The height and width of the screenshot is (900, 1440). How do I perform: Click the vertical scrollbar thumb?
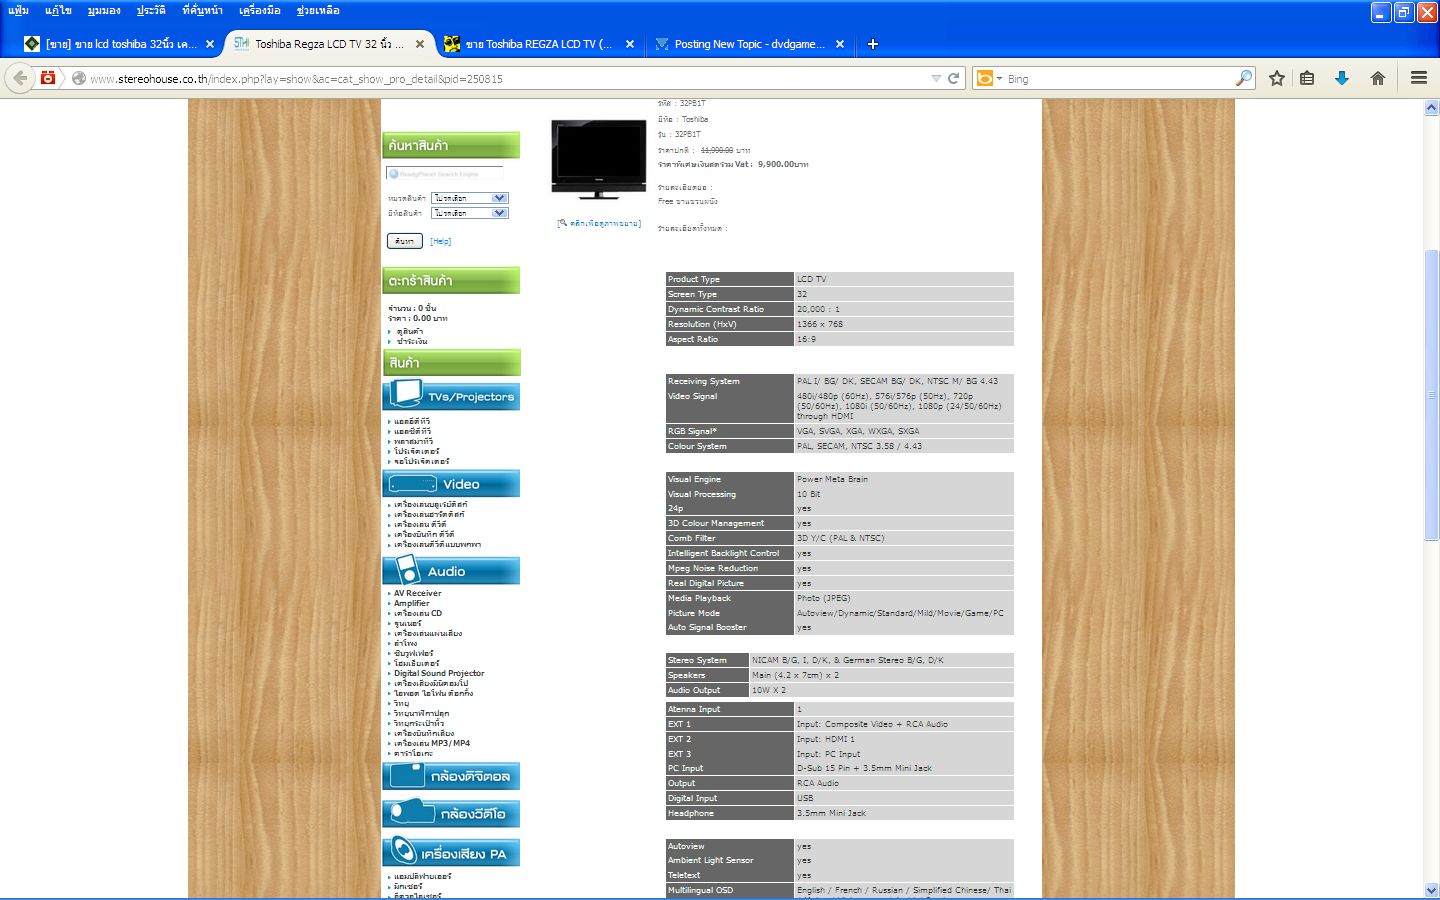coord(1431,395)
